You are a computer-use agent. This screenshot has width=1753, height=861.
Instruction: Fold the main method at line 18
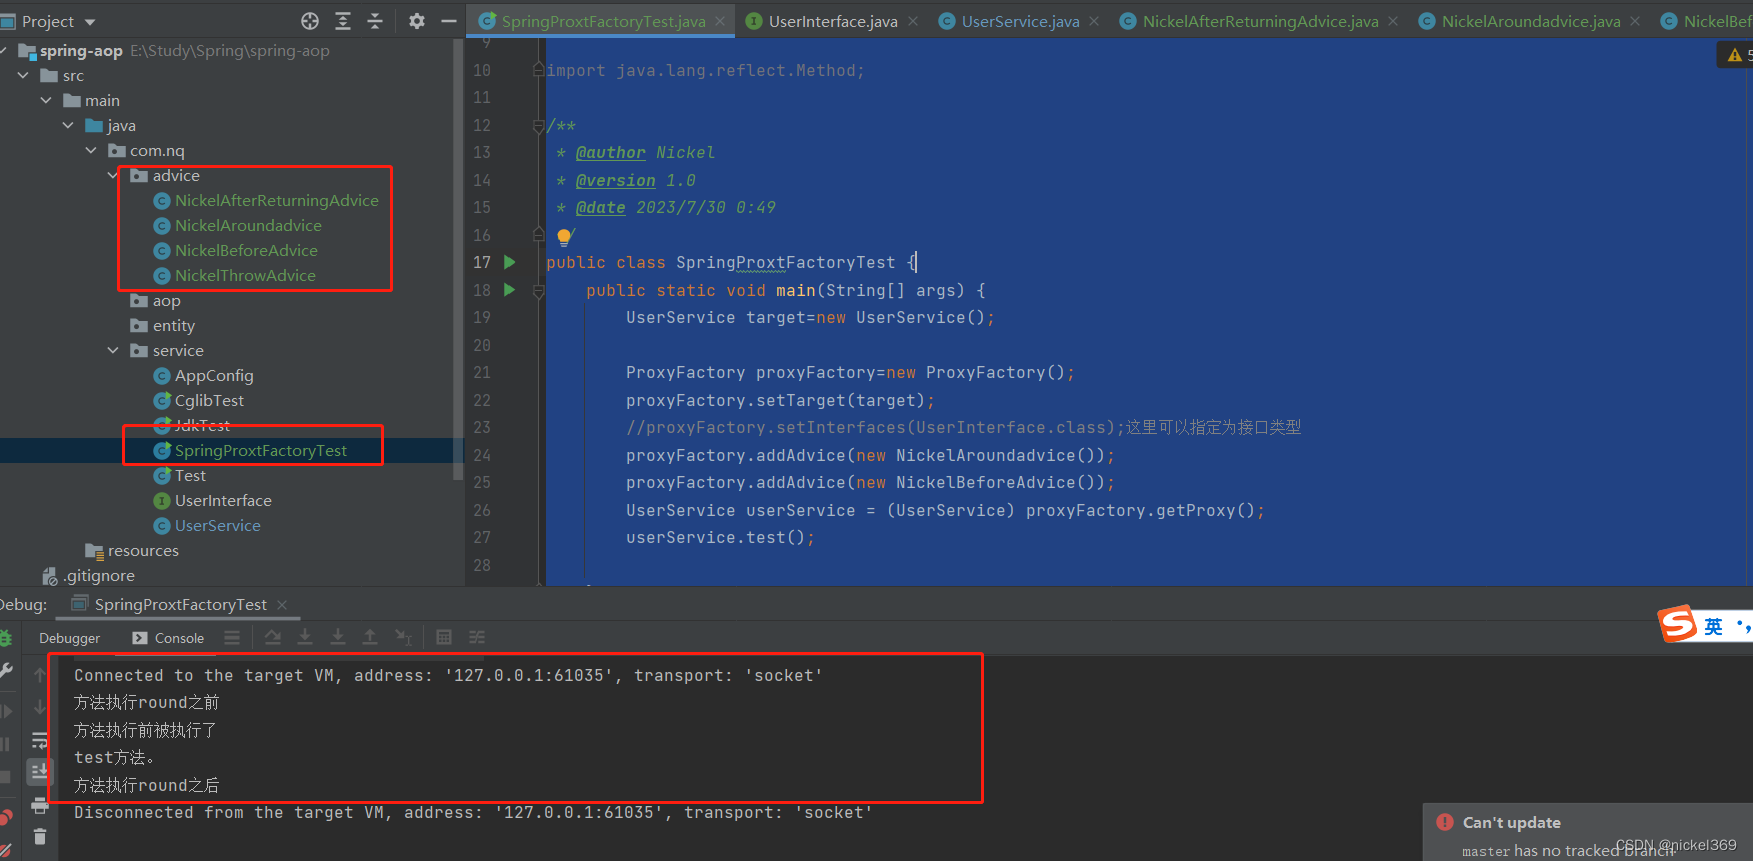coord(539,291)
